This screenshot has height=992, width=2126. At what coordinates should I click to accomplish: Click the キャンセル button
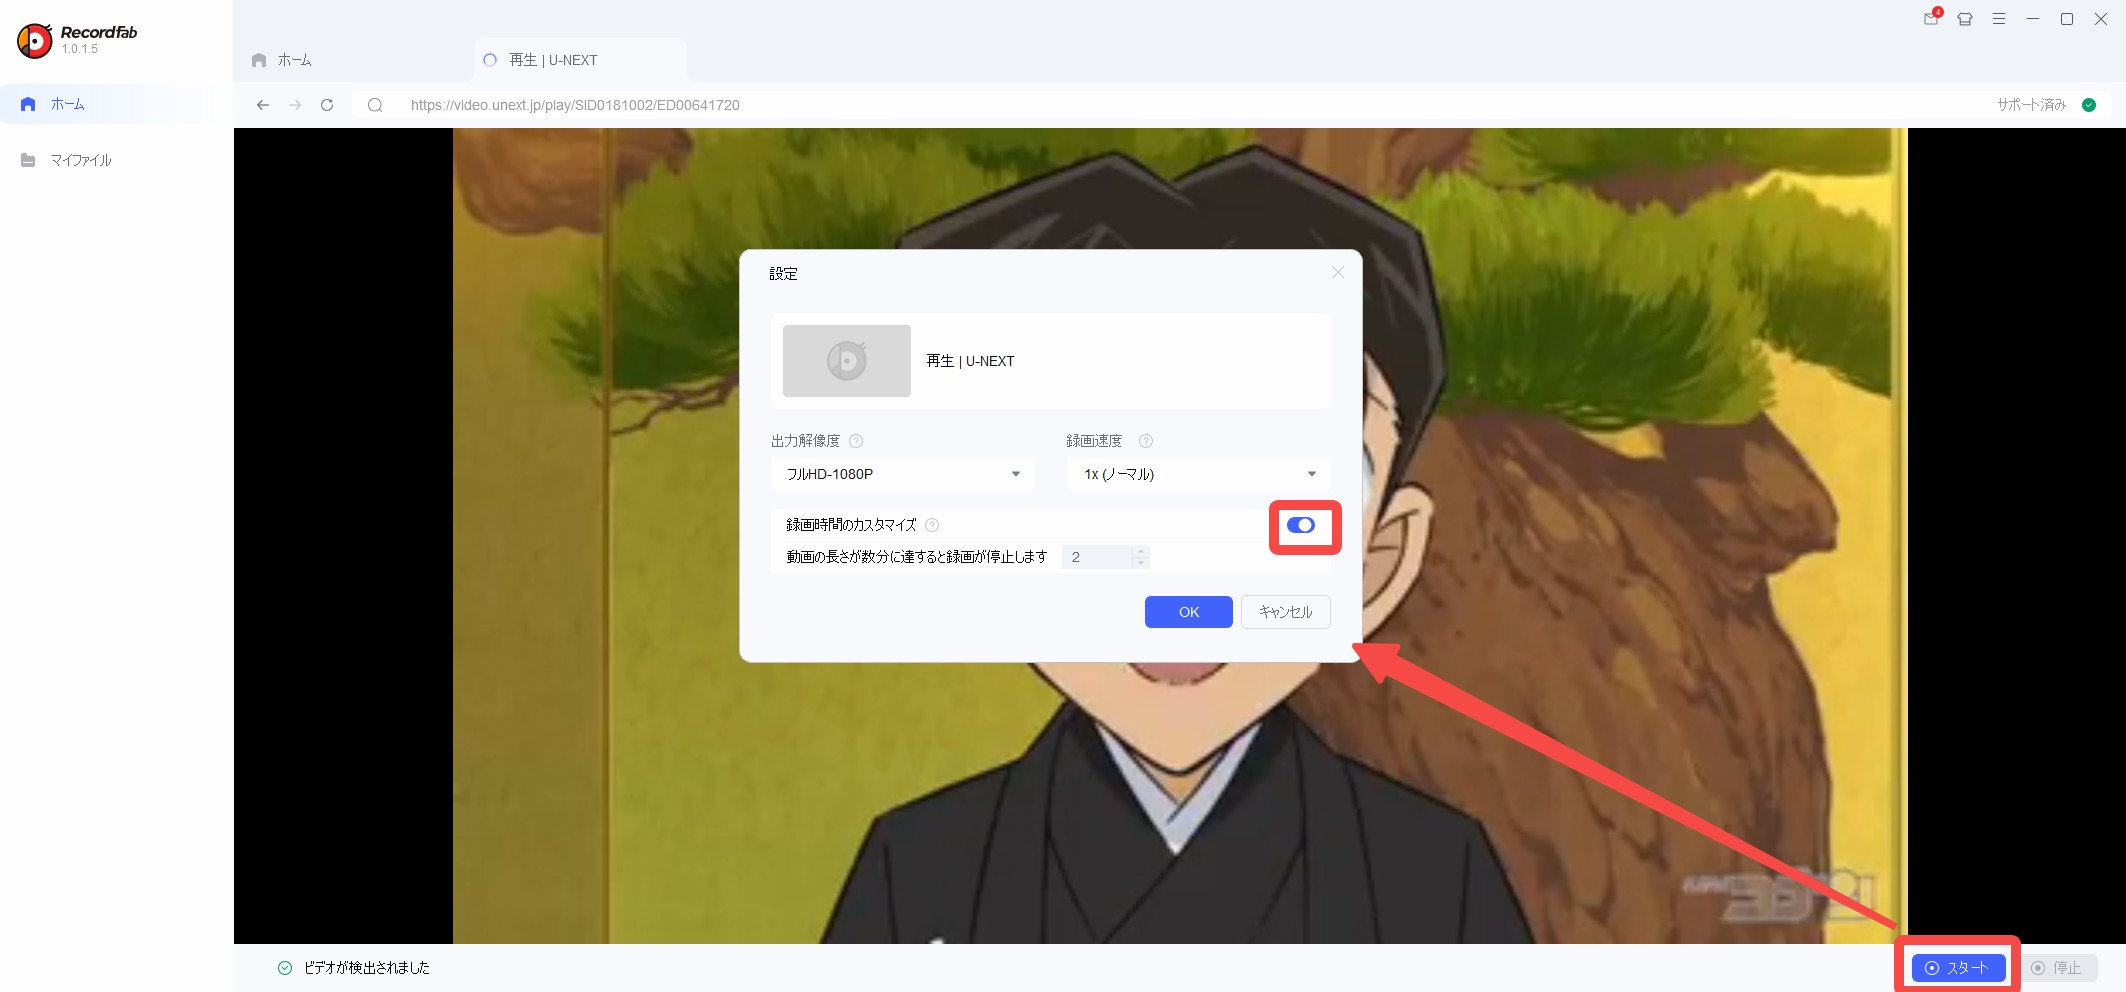[x=1286, y=612]
